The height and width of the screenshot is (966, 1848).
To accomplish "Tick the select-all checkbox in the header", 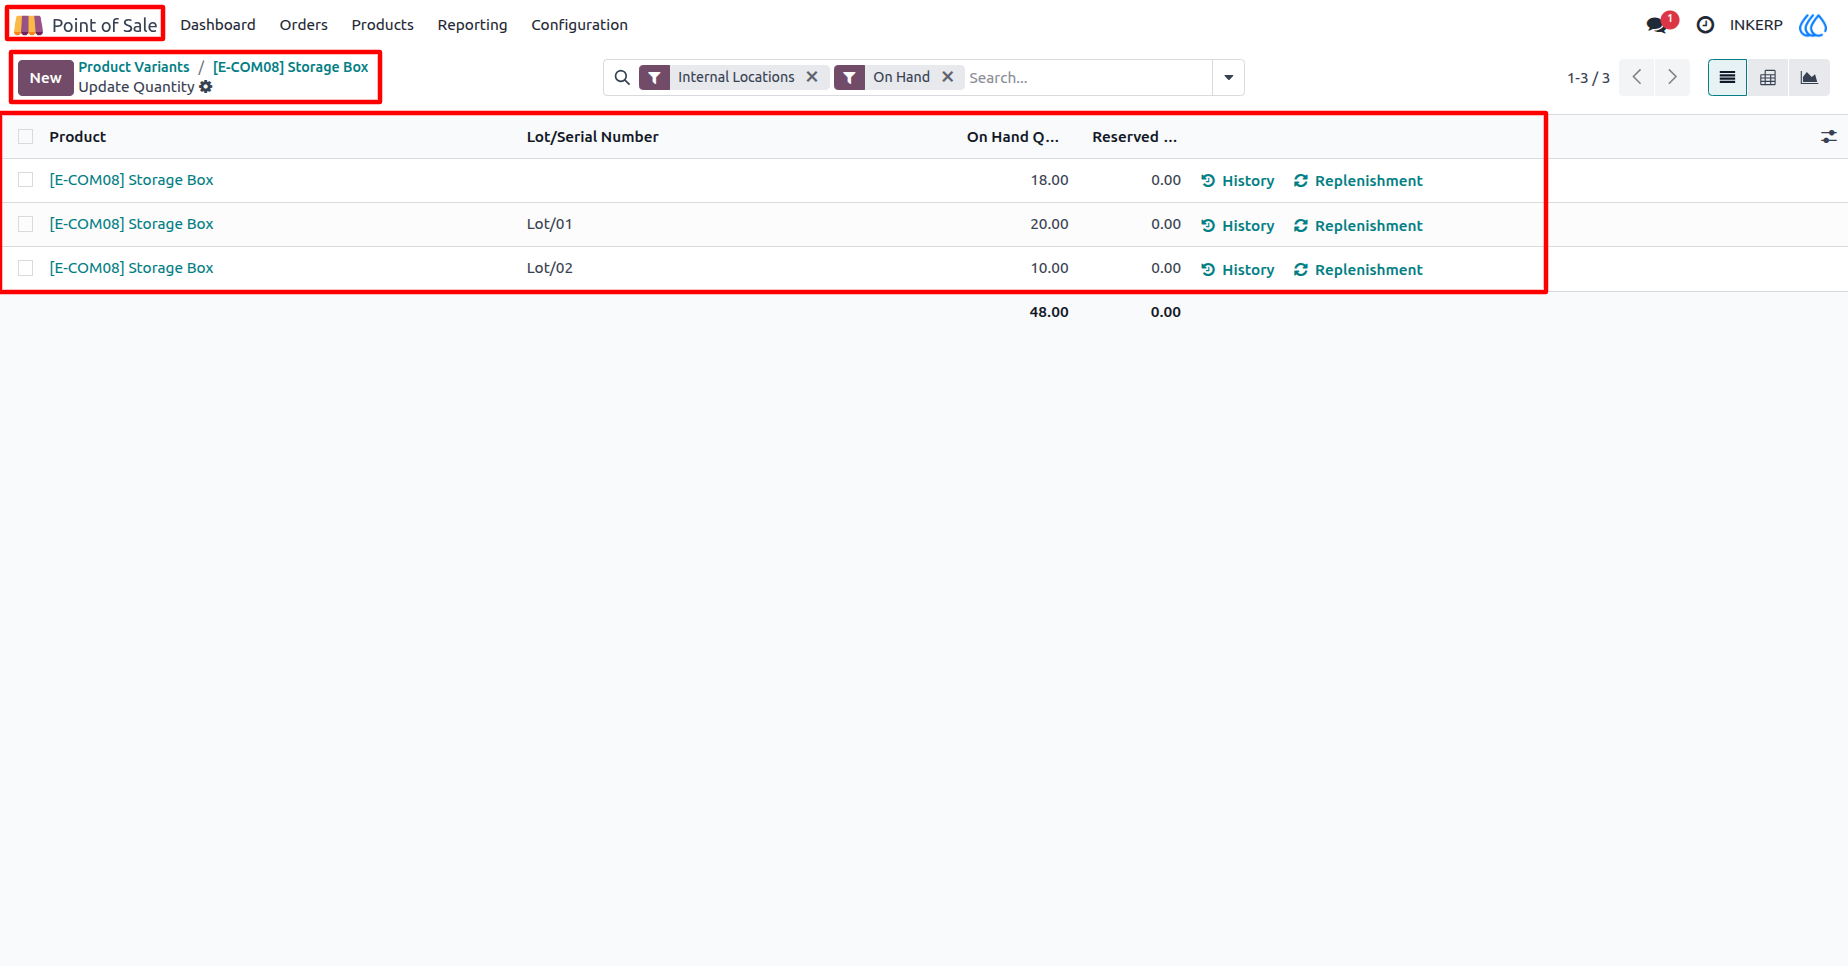I will point(26,137).
